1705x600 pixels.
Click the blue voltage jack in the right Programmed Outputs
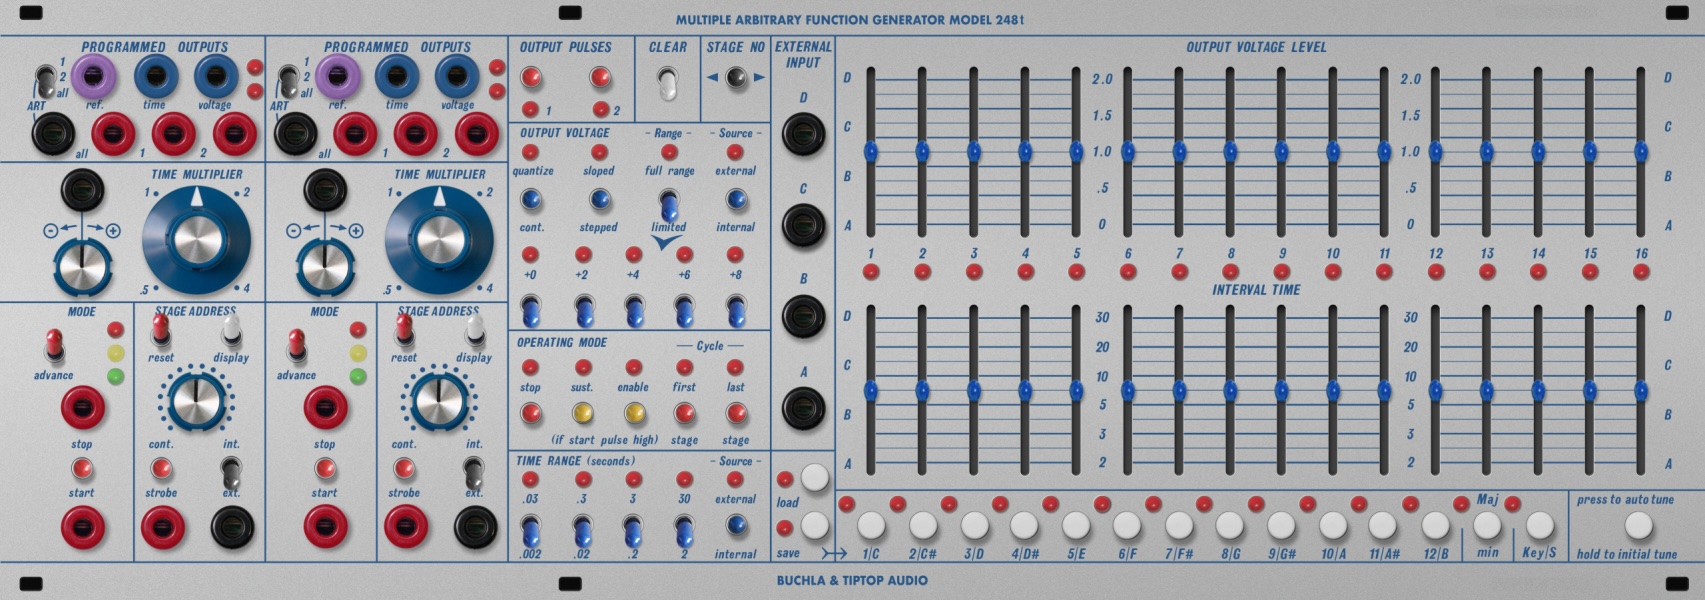click(457, 75)
